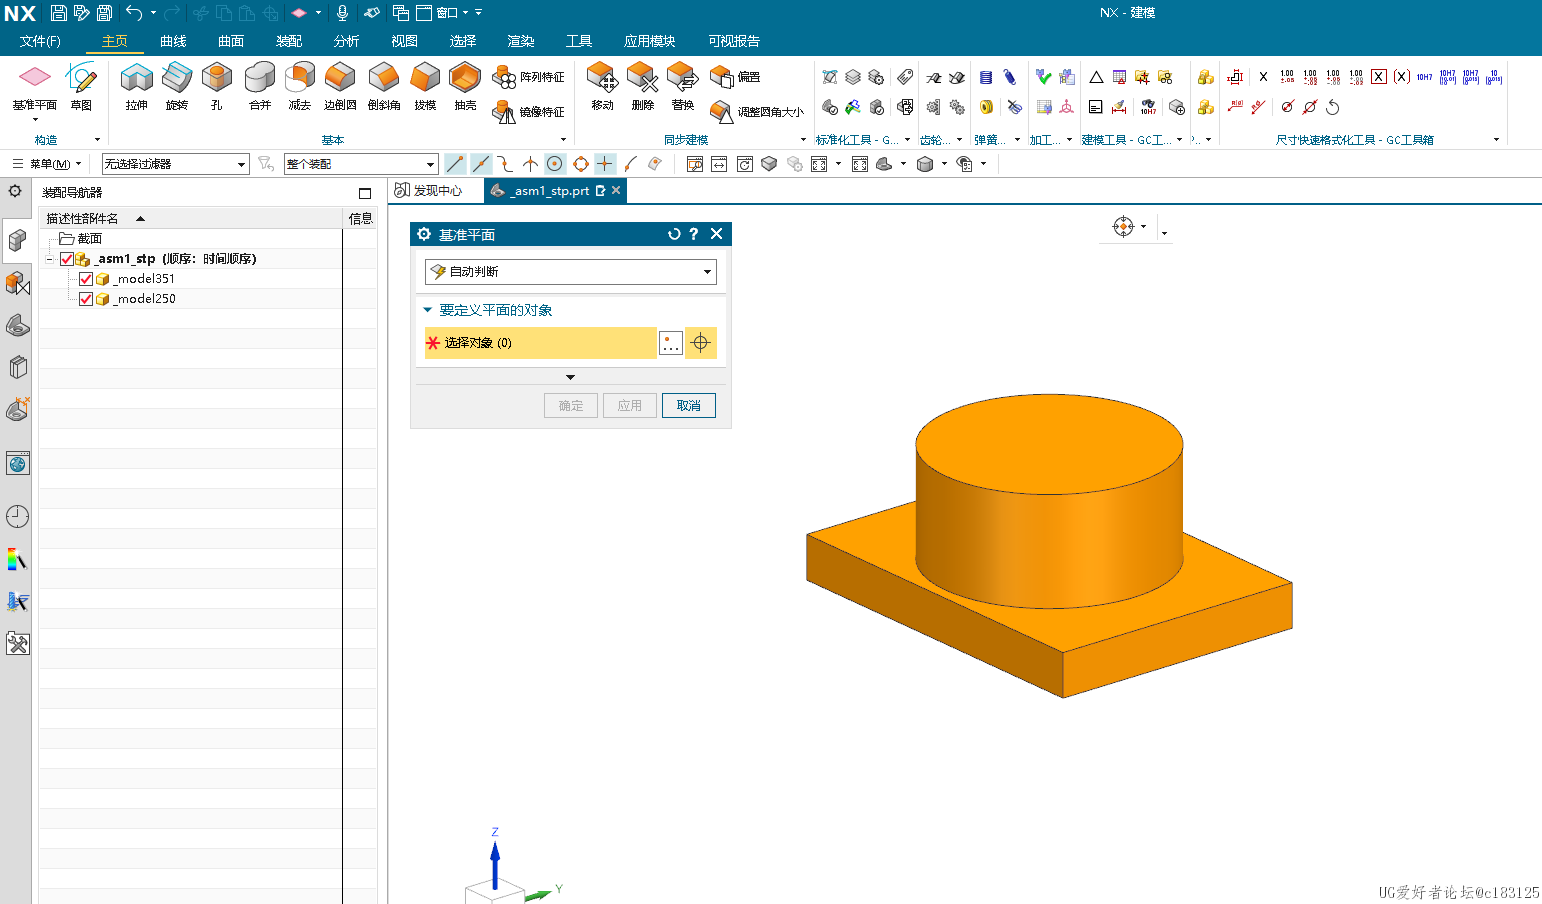Screen dimensions: 1542x904
Task: Expand the 同步建模 group dropdown arrow
Action: click(803, 140)
